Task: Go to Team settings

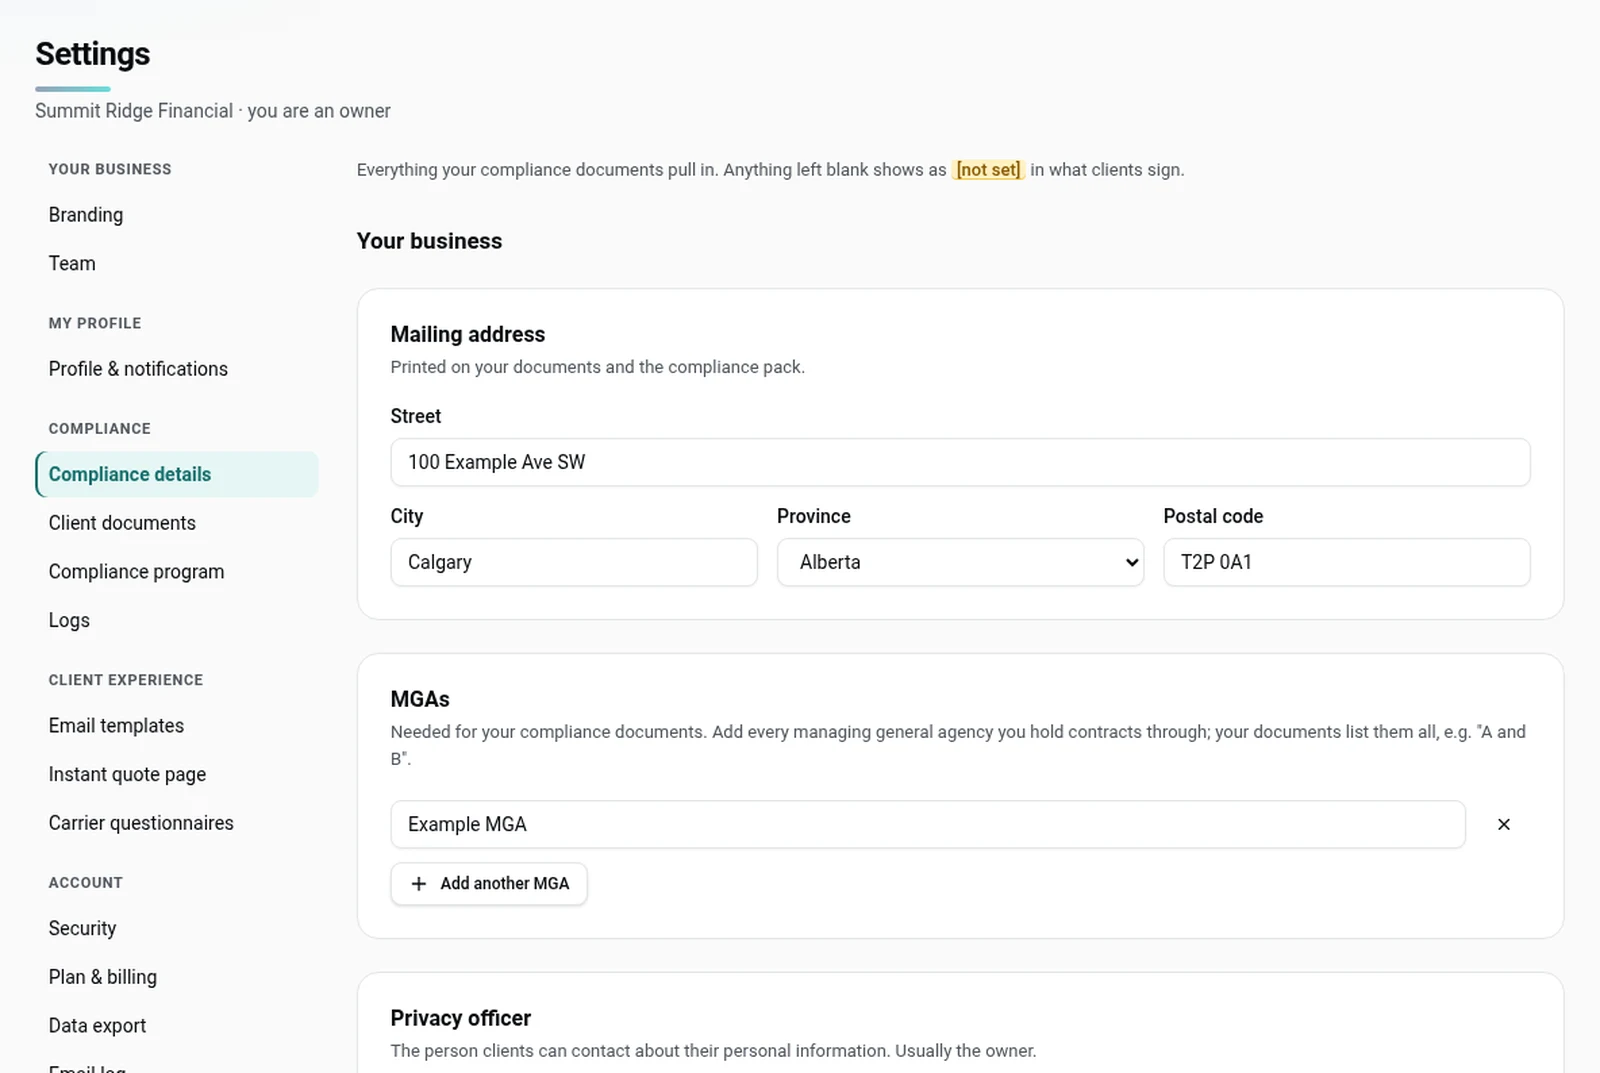Action: click(x=72, y=264)
